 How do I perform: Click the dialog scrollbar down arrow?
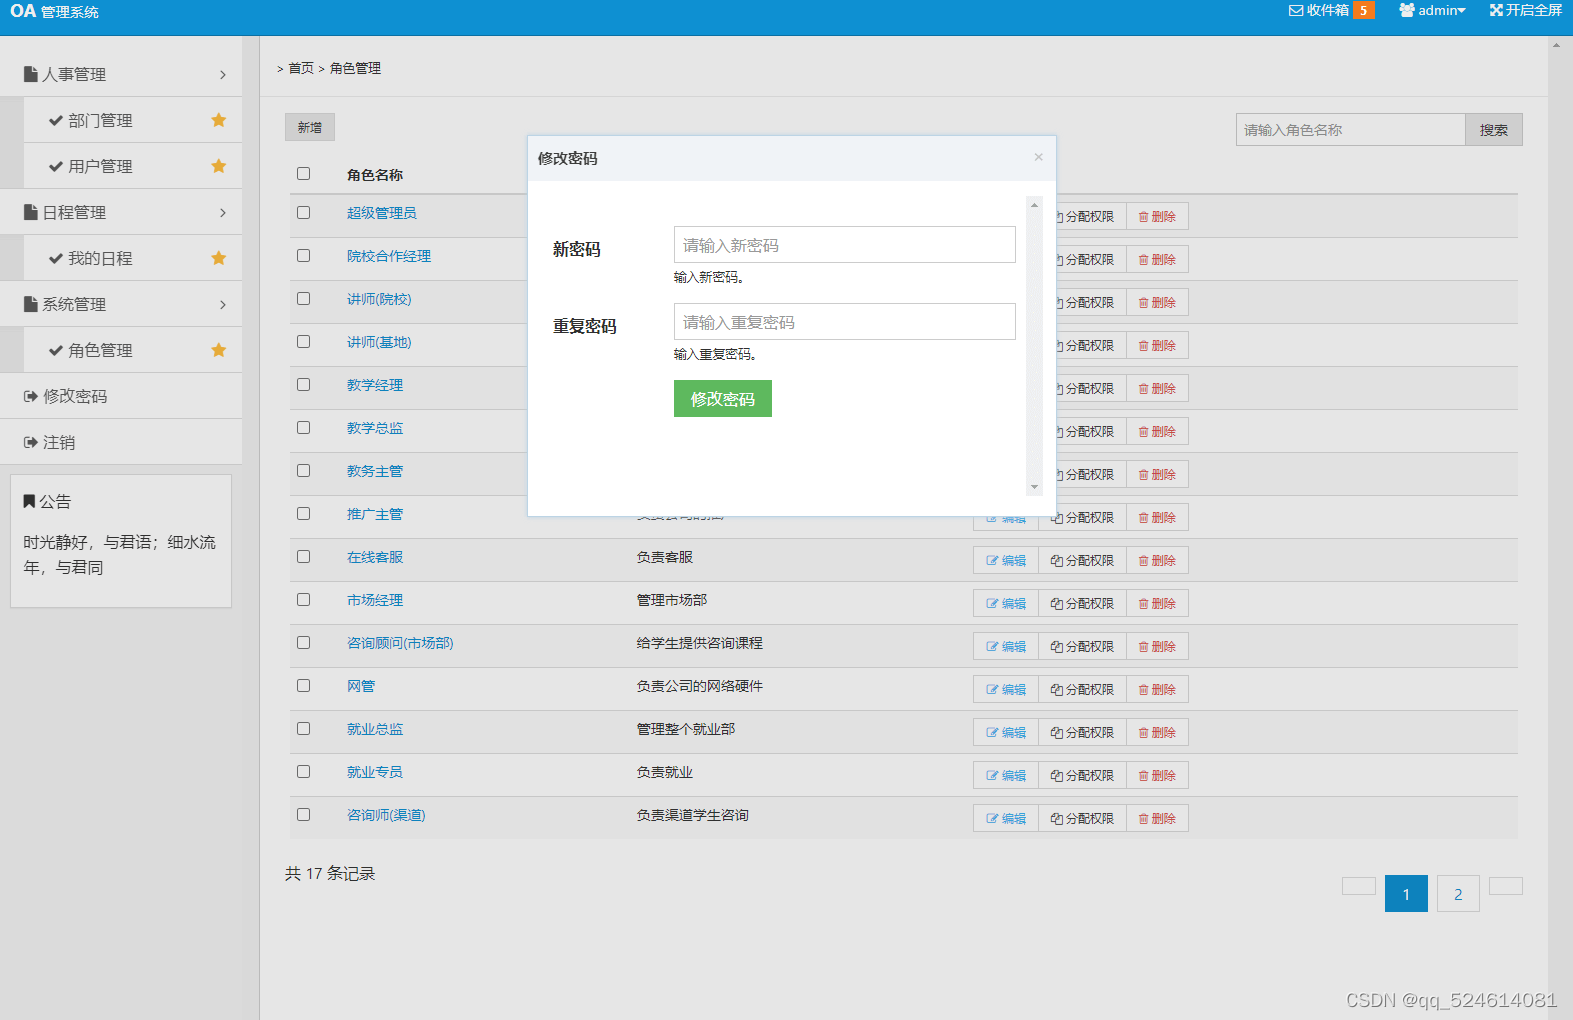pos(1034,487)
